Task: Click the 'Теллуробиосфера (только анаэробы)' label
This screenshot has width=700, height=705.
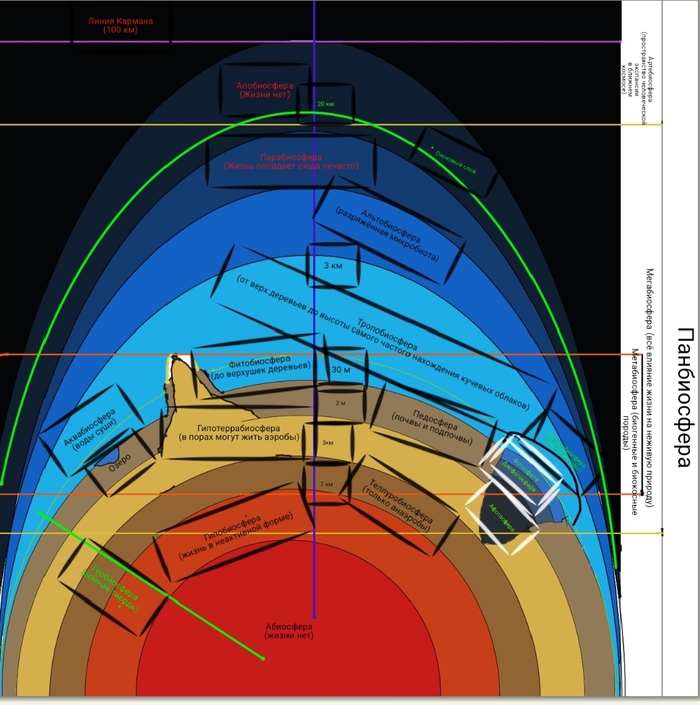Action: click(x=398, y=505)
